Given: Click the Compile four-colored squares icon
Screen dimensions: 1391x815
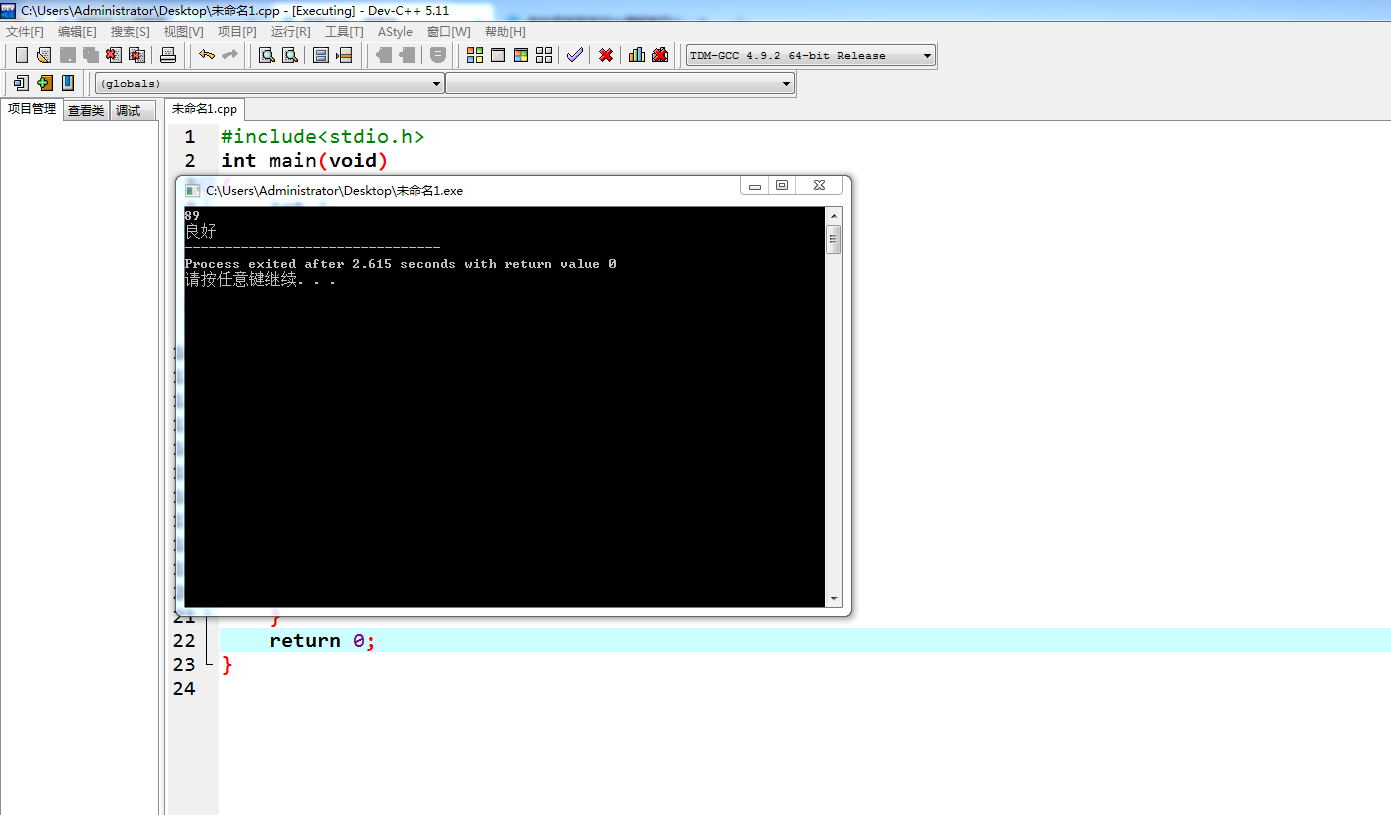Looking at the screenshot, I should (x=475, y=55).
